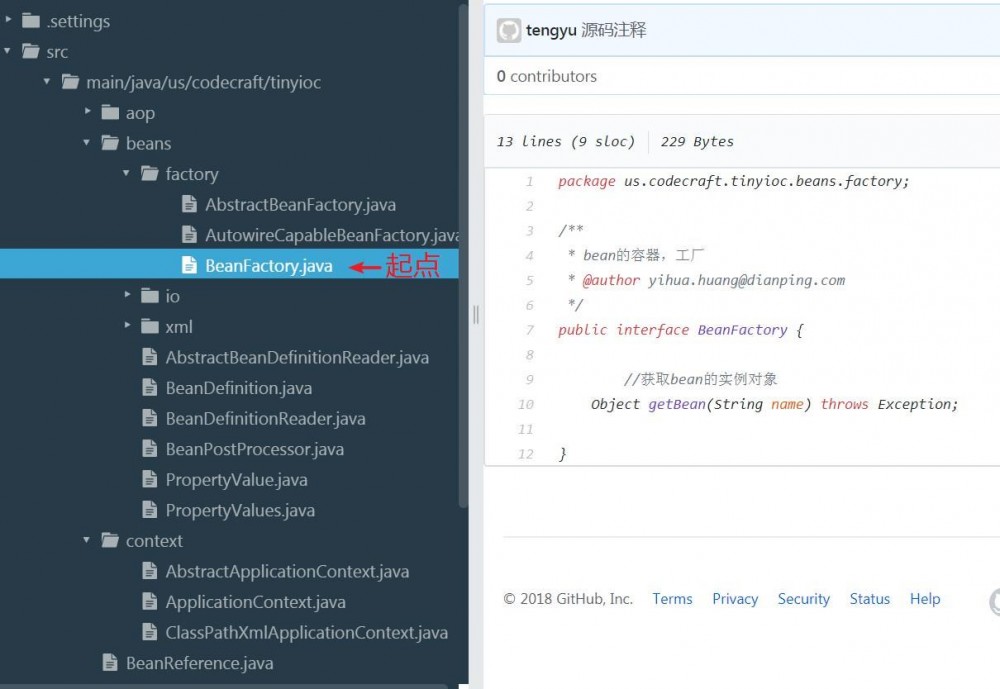Click the AbstractApplicationContext.java file icon

[x=150, y=570]
